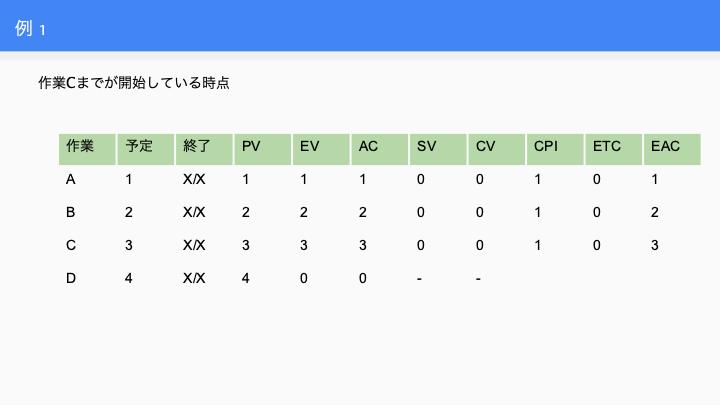Select the subtitle text 作業Cまでが開始している時点
Screen dimensions: 720x405
pos(134,83)
